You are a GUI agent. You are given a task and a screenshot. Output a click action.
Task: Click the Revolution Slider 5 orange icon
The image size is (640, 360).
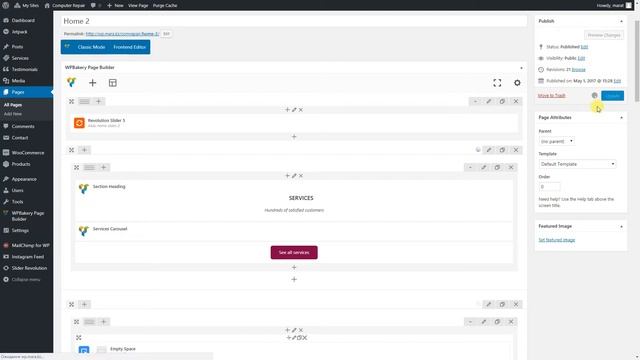[79, 122]
